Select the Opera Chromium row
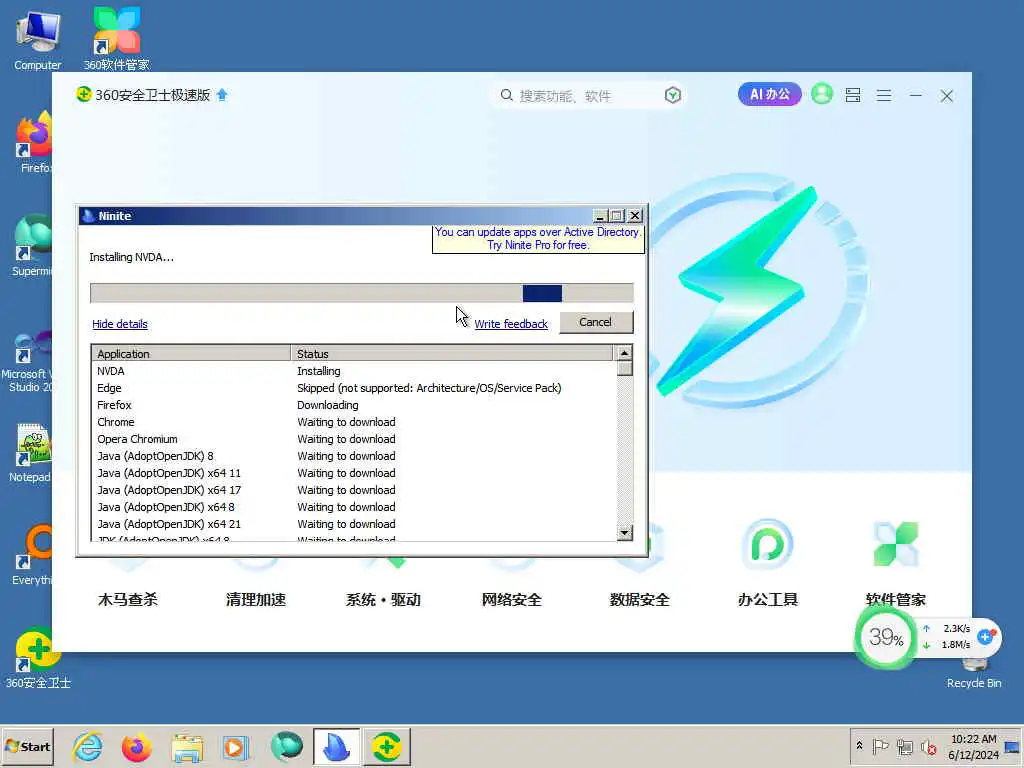The image size is (1024, 768). 353,439
